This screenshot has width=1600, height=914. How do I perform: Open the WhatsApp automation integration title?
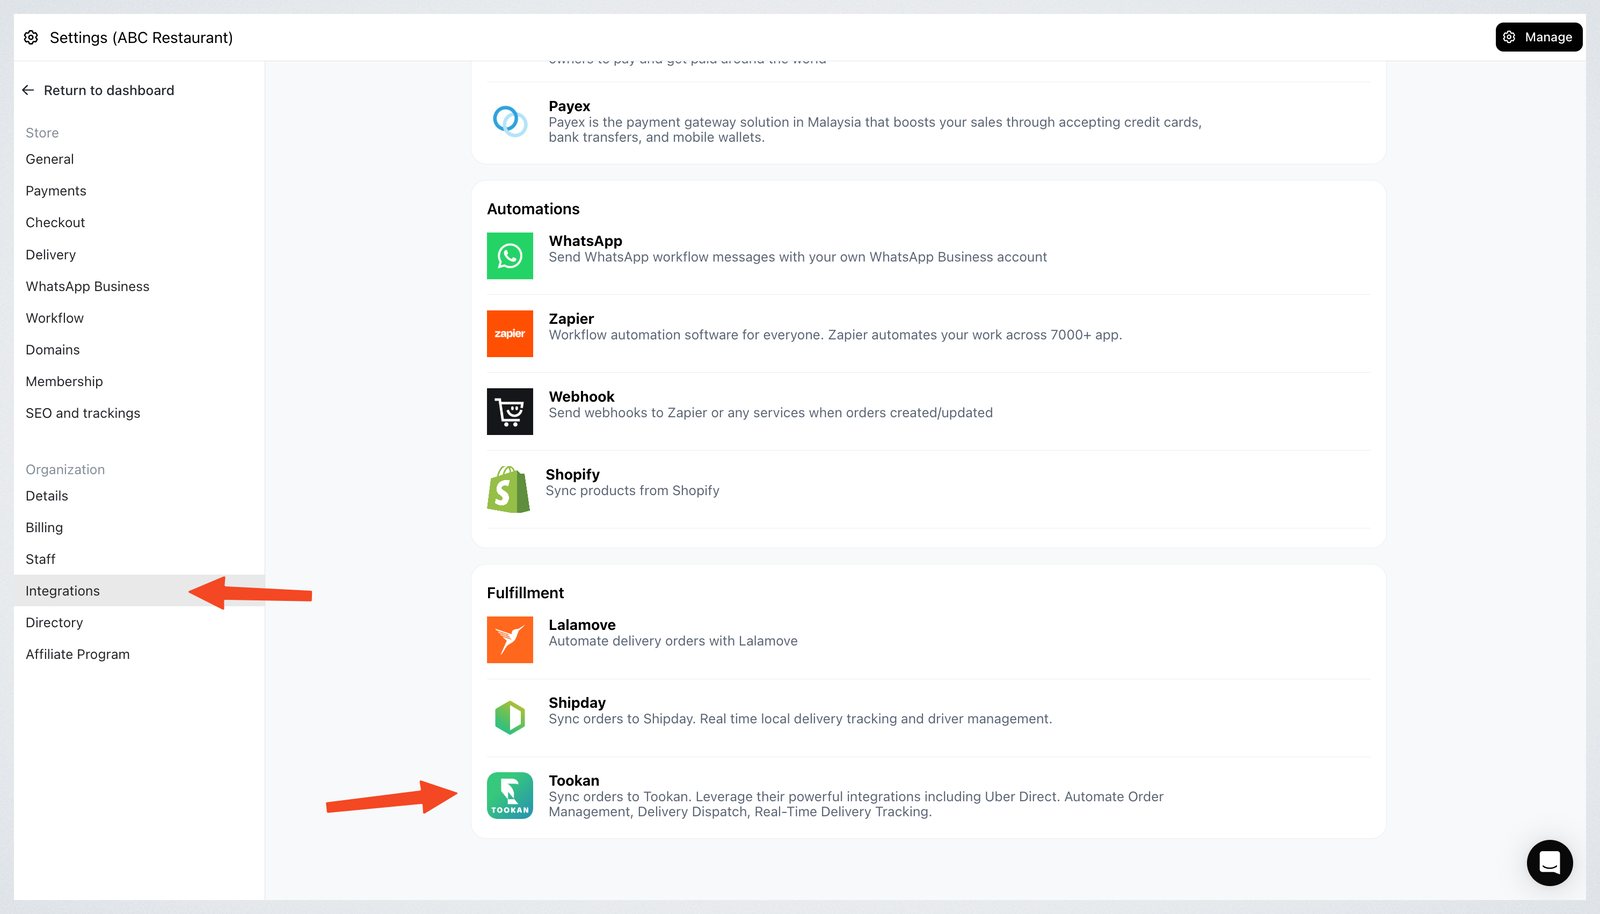tap(585, 241)
